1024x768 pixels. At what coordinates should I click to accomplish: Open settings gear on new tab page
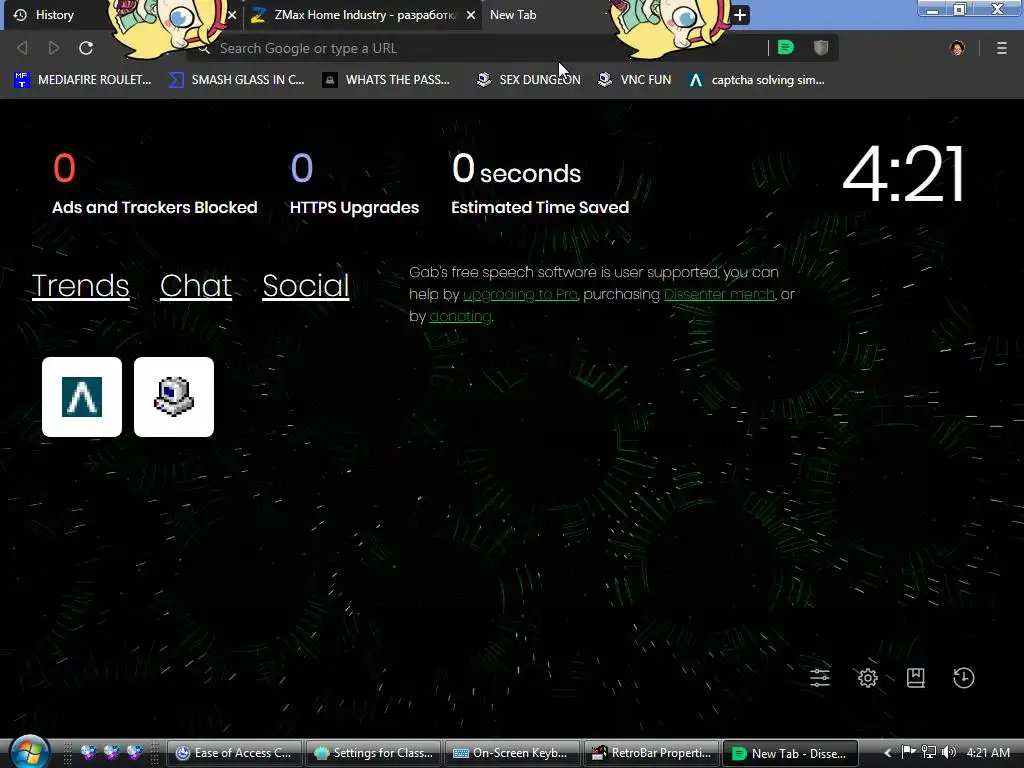868,678
